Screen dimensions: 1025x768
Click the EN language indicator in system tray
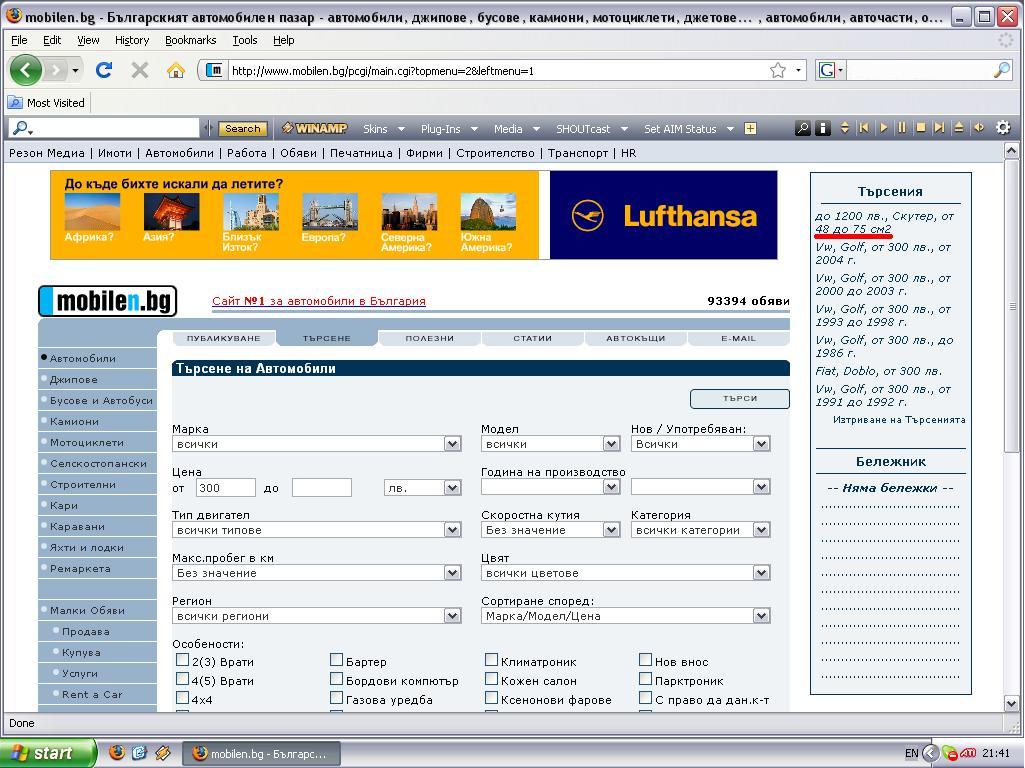911,753
